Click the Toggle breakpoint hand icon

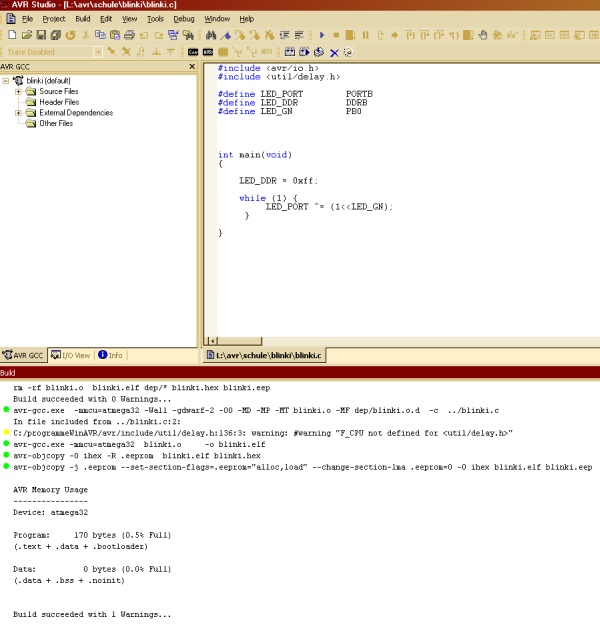click(483, 35)
